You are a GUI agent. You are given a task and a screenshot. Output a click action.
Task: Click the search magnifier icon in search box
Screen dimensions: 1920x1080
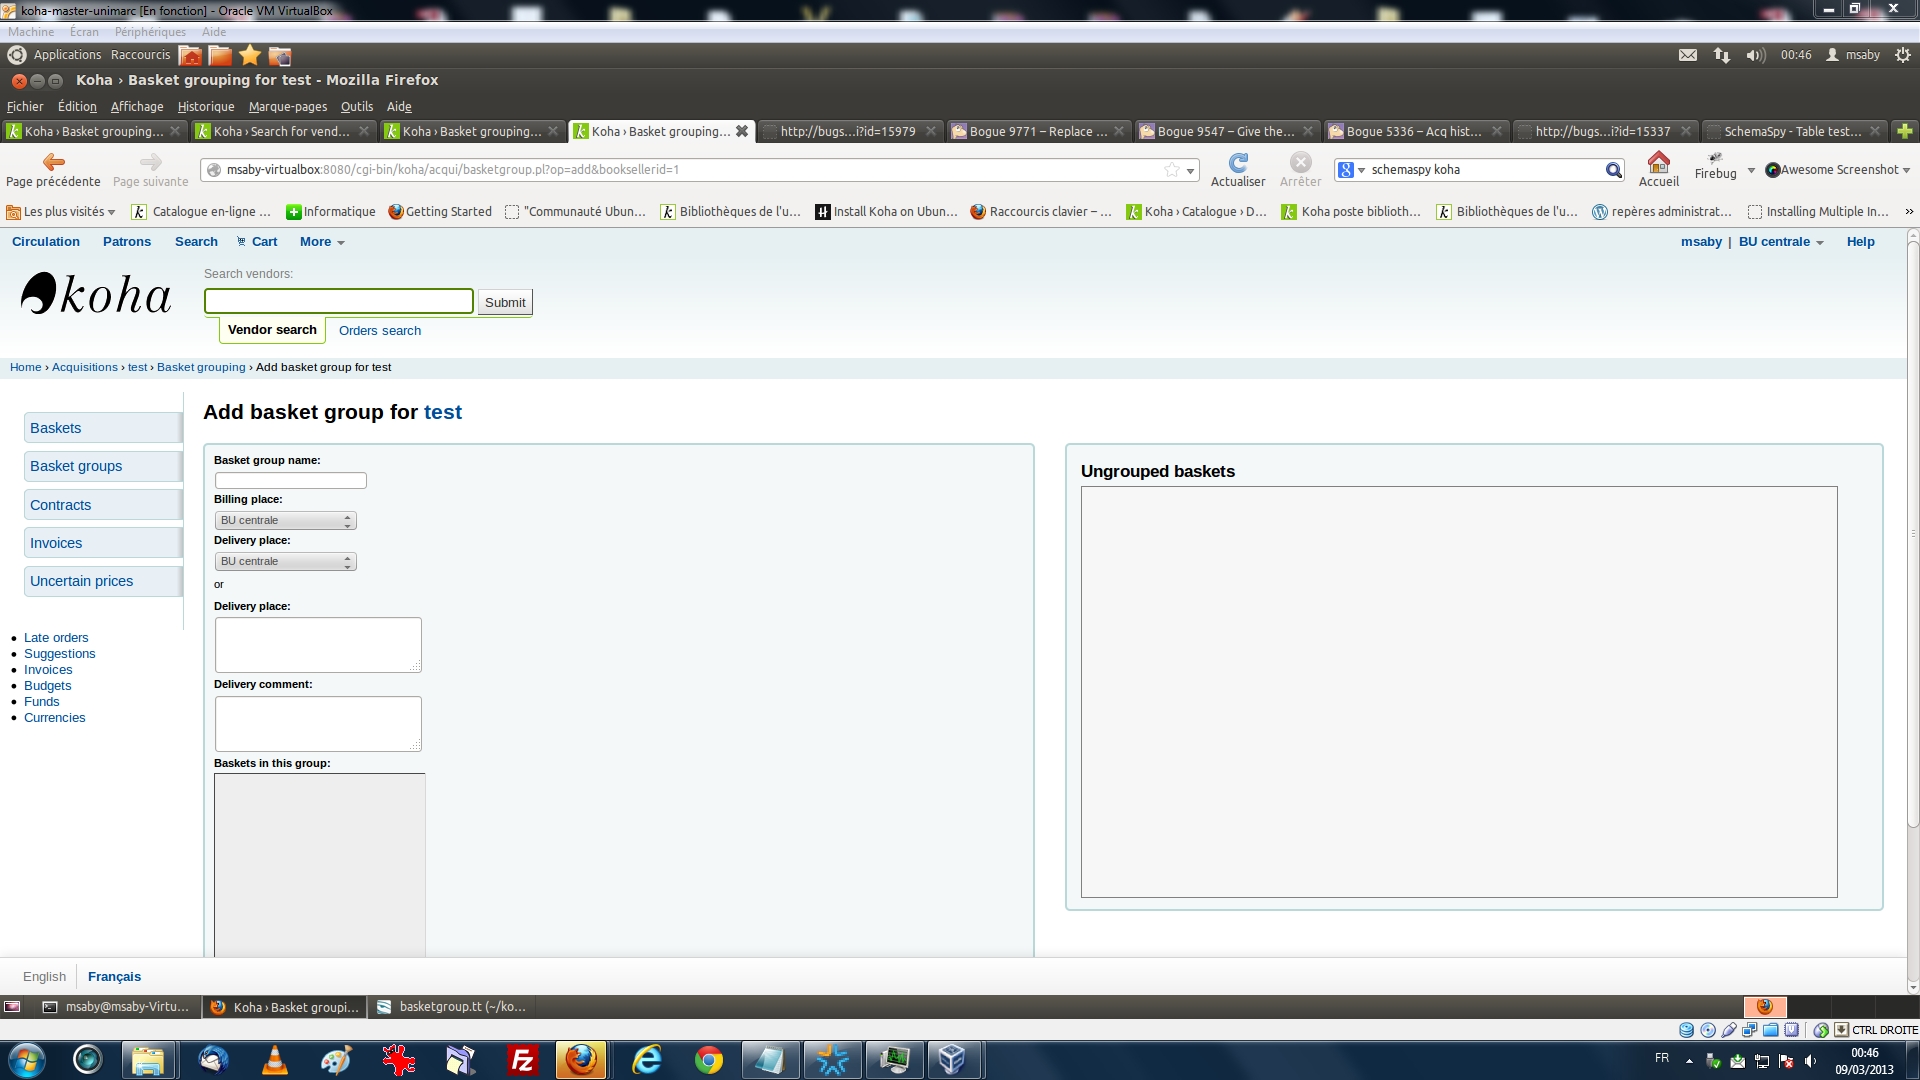pos(1613,170)
